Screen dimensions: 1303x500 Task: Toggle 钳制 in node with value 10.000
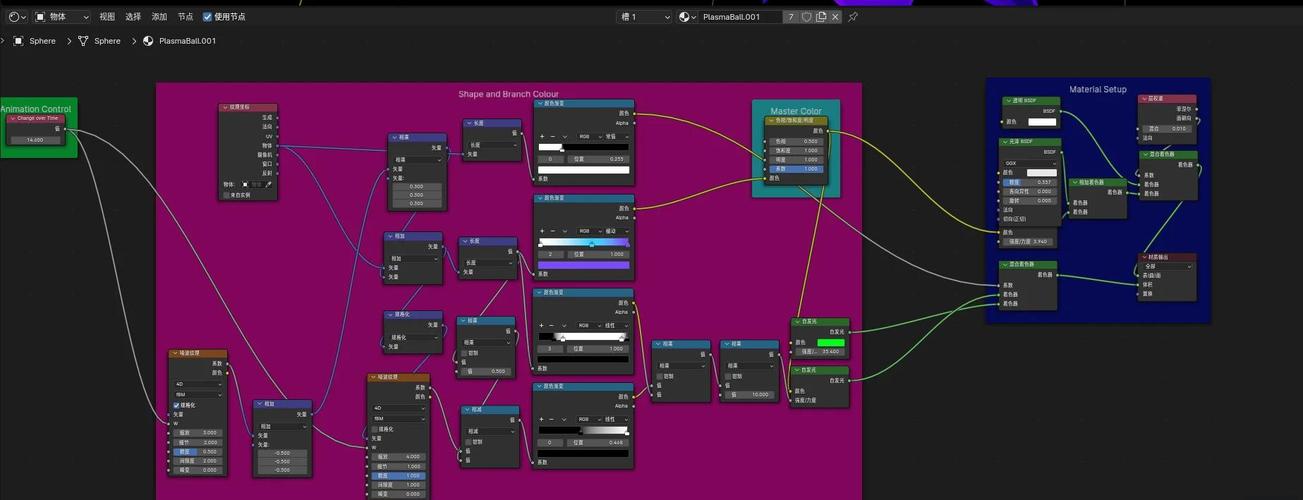click(727, 376)
